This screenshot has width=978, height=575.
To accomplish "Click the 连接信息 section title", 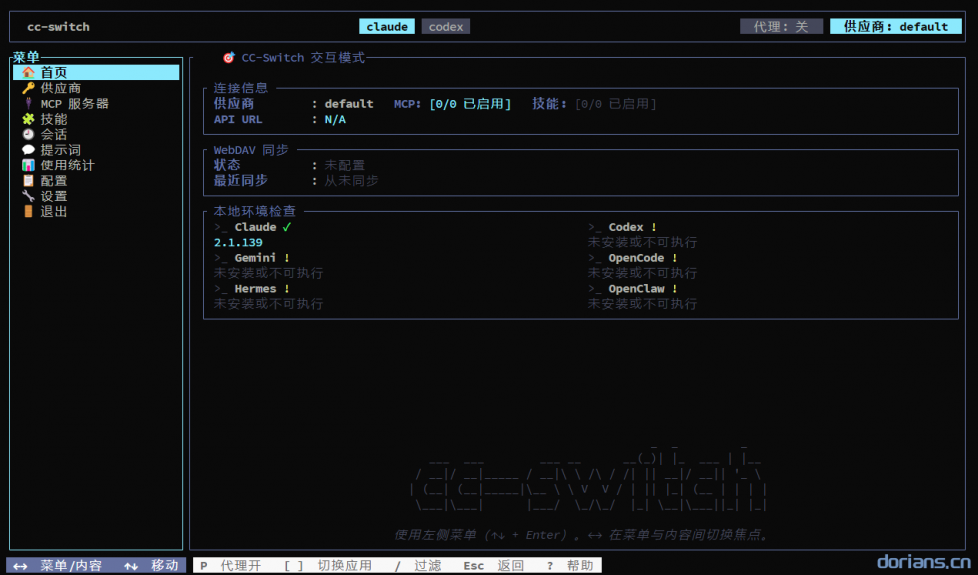I will tap(241, 88).
